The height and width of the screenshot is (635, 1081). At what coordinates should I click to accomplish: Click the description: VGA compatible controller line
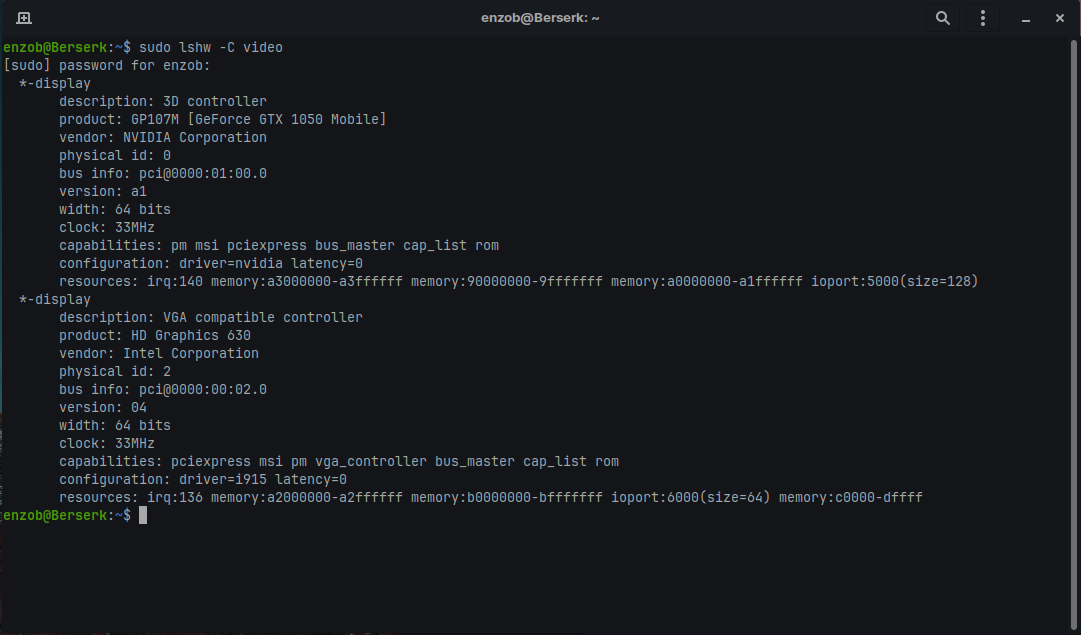point(211,317)
